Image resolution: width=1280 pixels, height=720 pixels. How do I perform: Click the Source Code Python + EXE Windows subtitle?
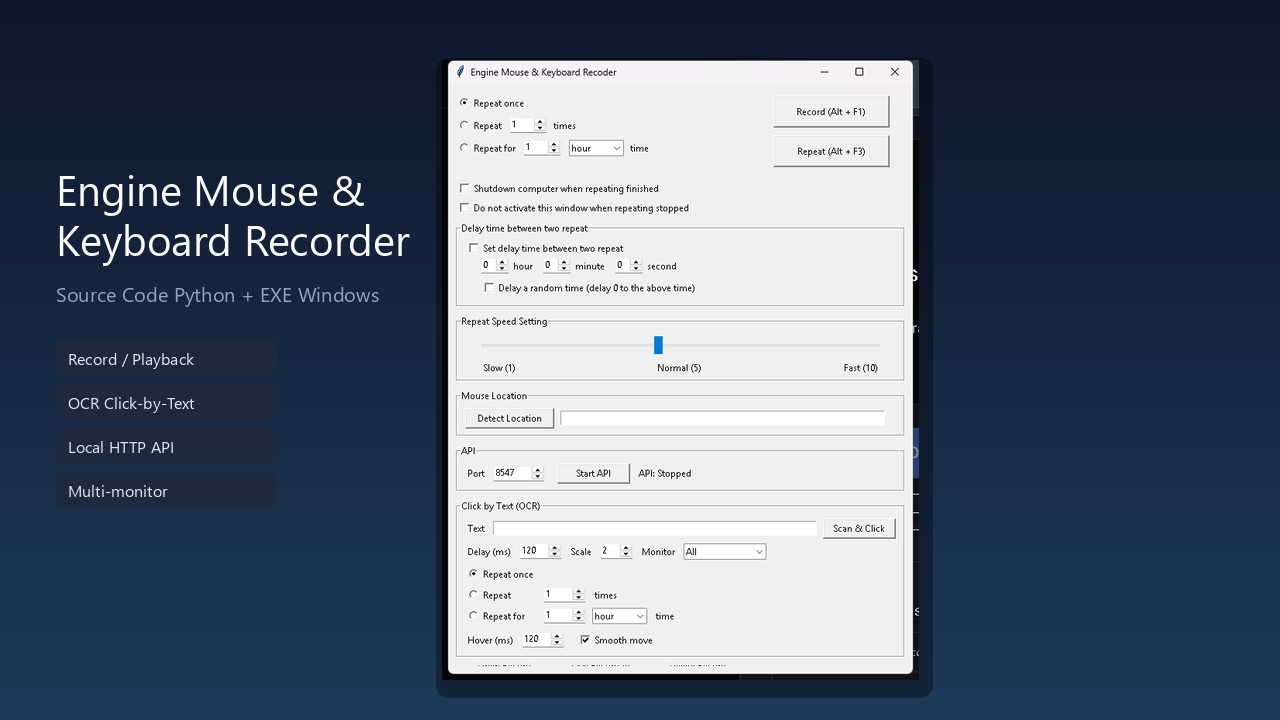(218, 295)
